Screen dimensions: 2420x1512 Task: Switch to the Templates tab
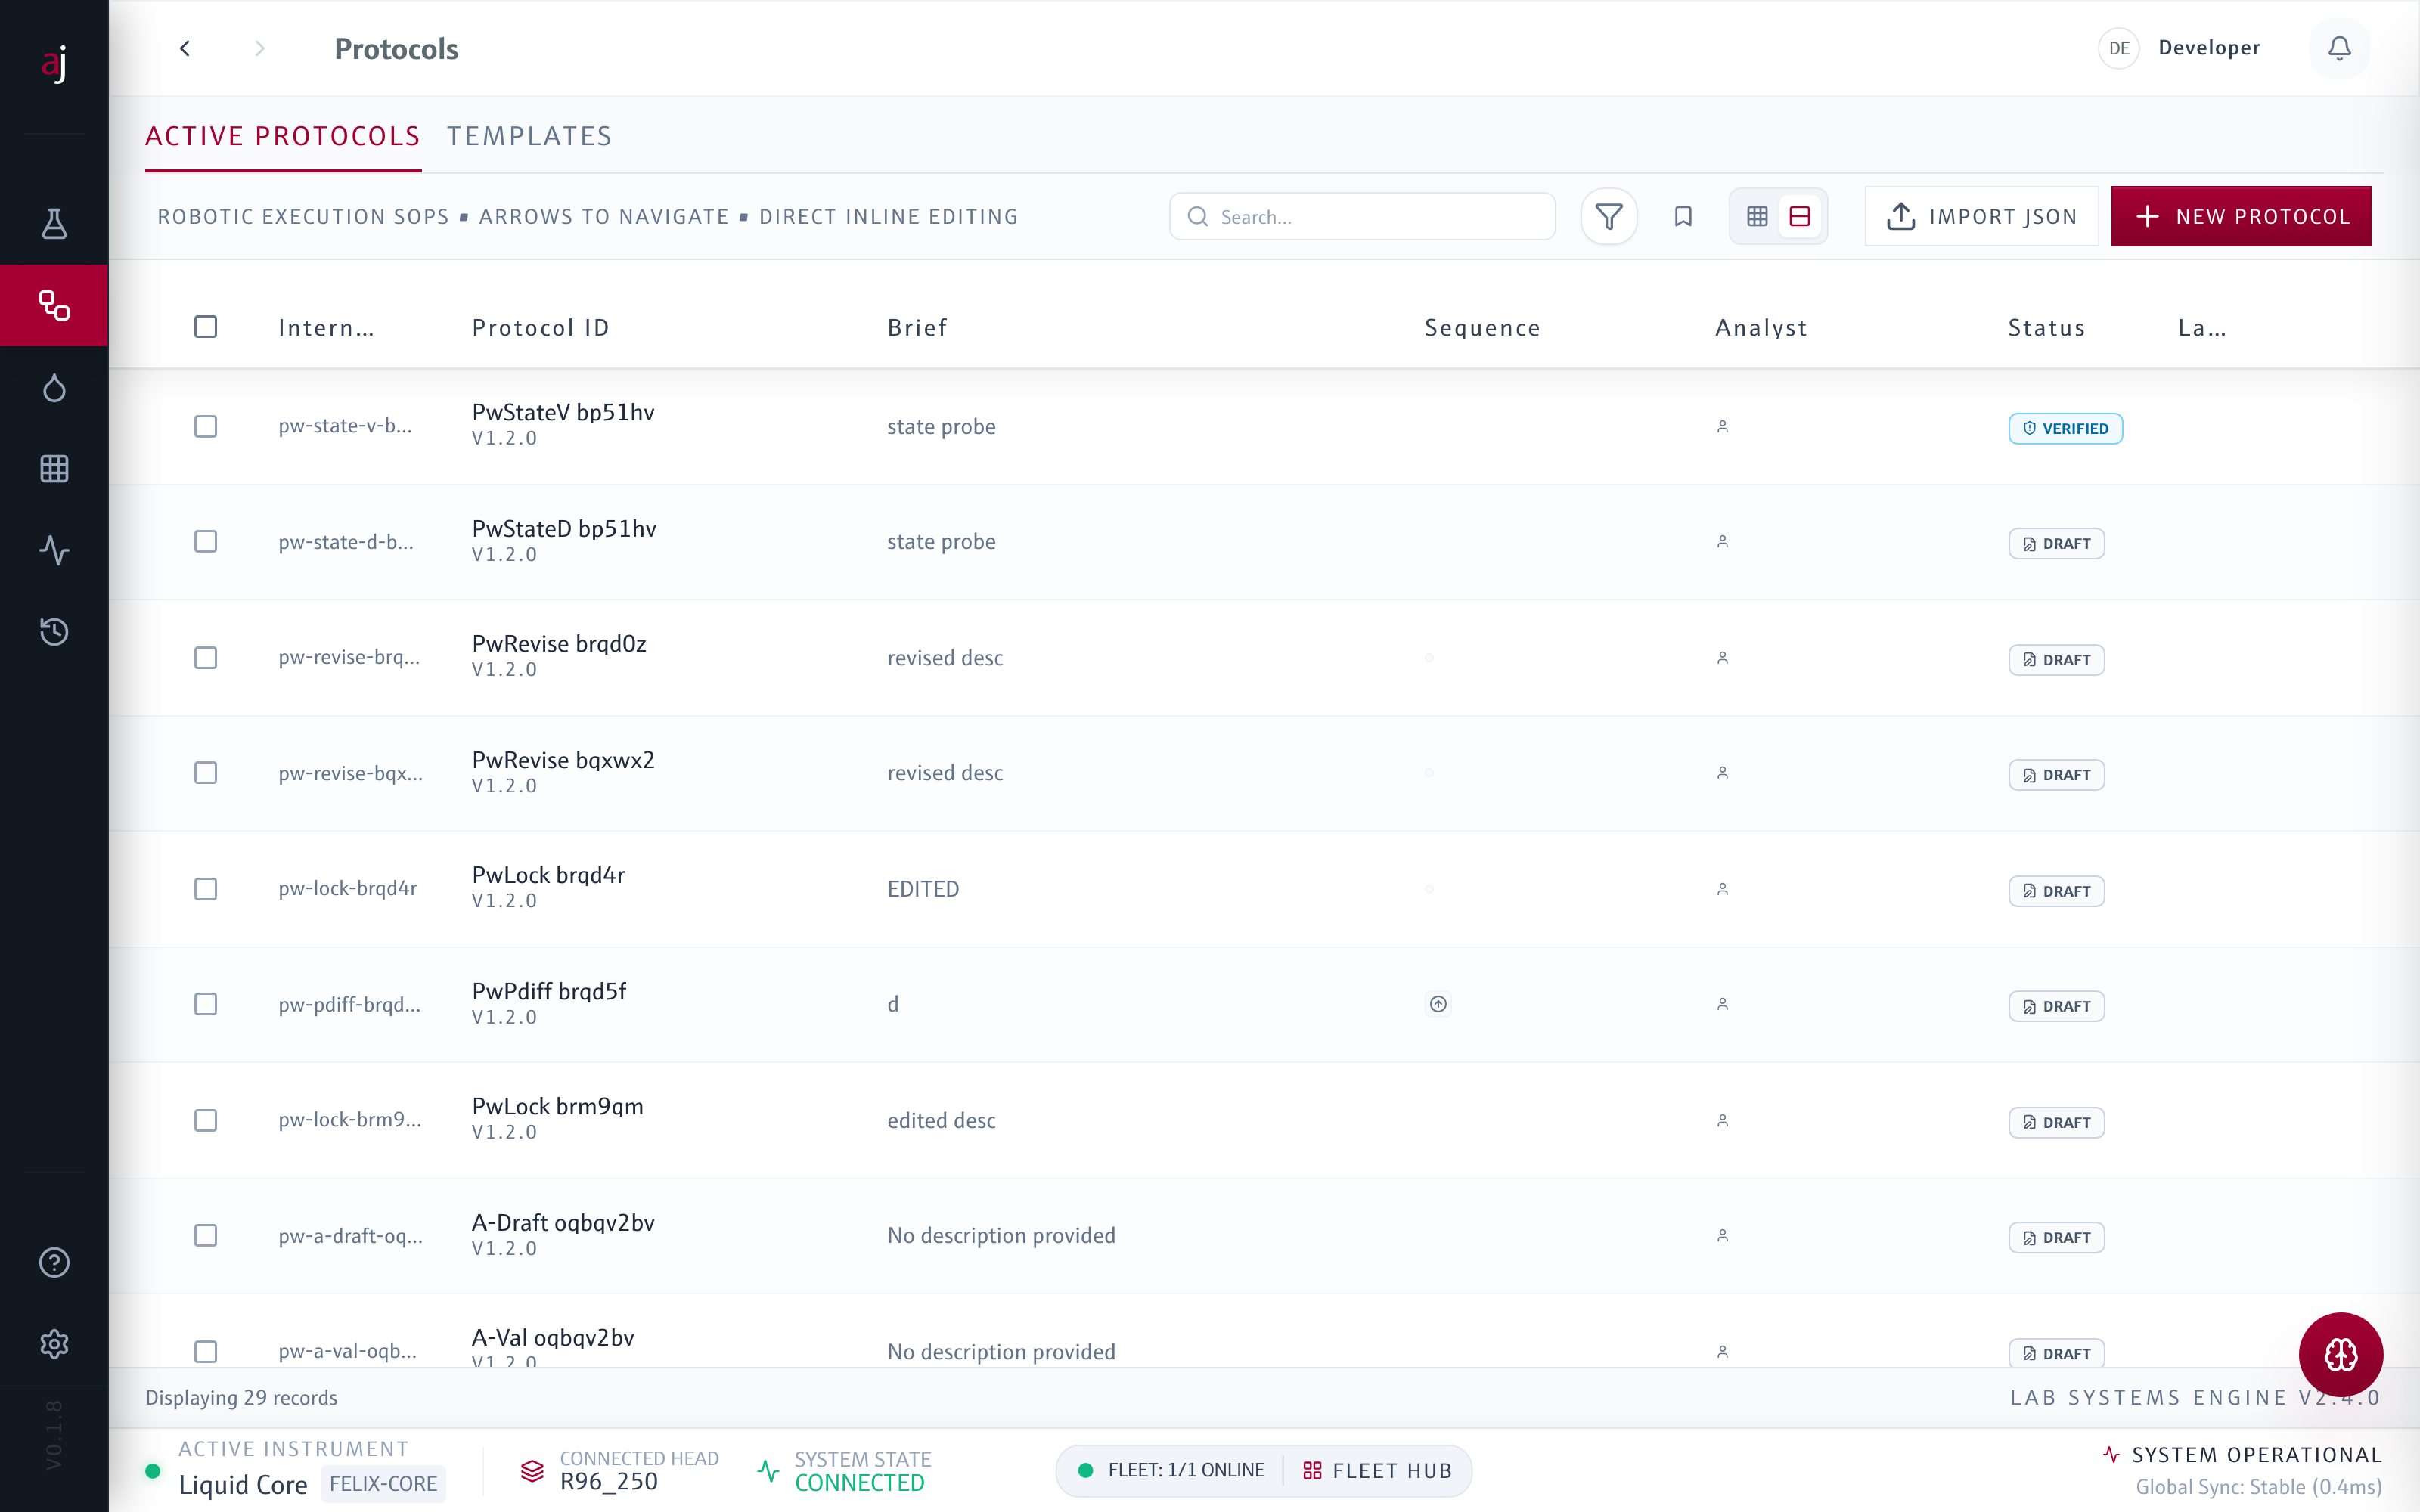[x=529, y=136]
